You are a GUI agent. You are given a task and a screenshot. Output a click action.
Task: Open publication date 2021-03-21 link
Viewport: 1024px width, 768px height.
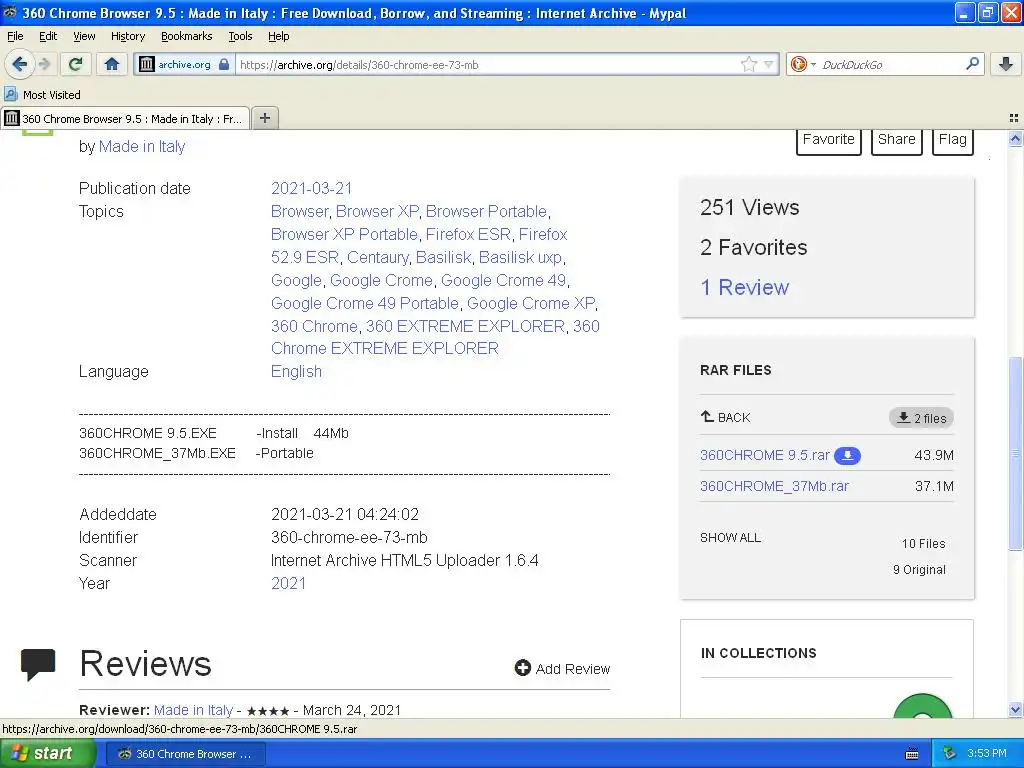tap(312, 188)
